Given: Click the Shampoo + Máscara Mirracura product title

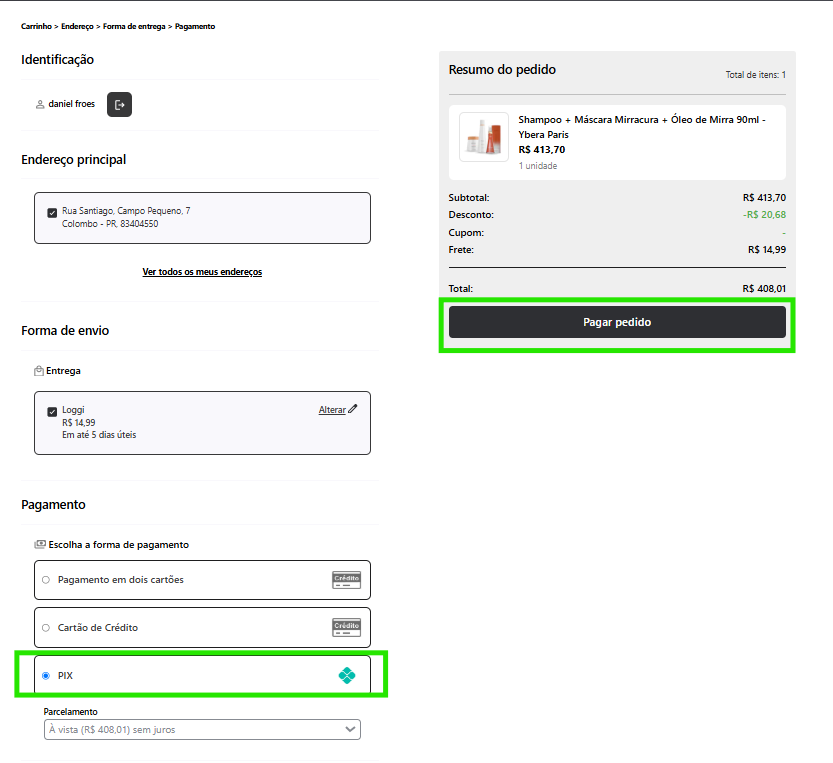Looking at the screenshot, I should [x=642, y=127].
